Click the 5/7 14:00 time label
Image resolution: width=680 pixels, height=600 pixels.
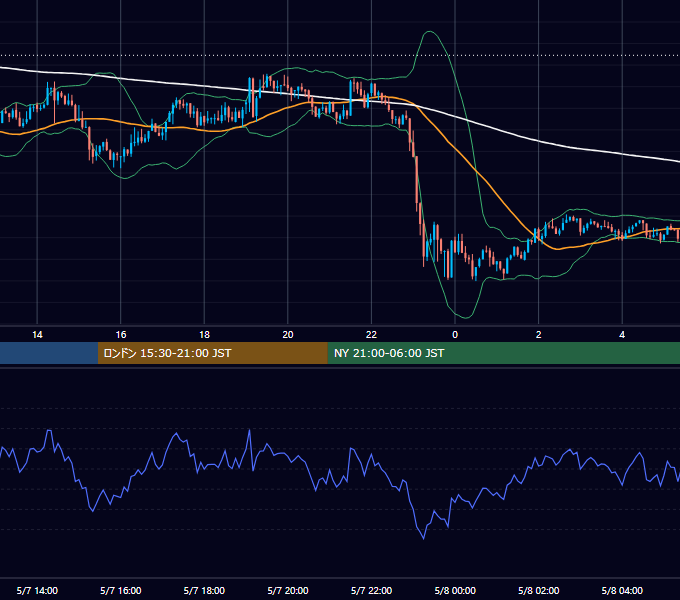click(37, 591)
